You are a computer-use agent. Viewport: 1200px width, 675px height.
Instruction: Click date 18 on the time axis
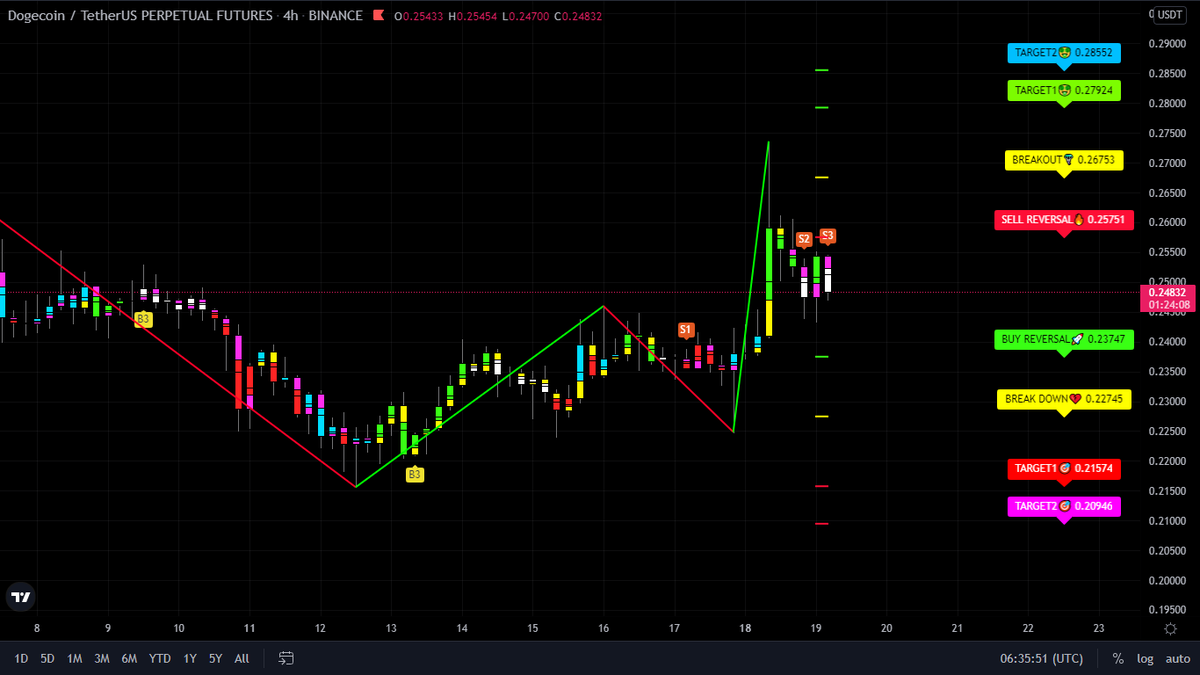[745, 628]
